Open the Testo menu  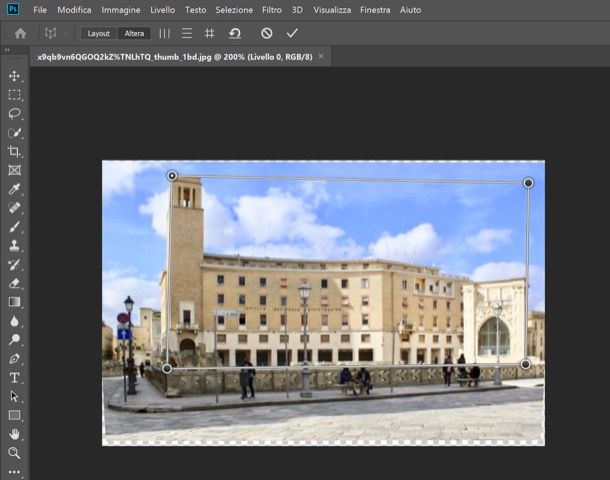(x=196, y=10)
